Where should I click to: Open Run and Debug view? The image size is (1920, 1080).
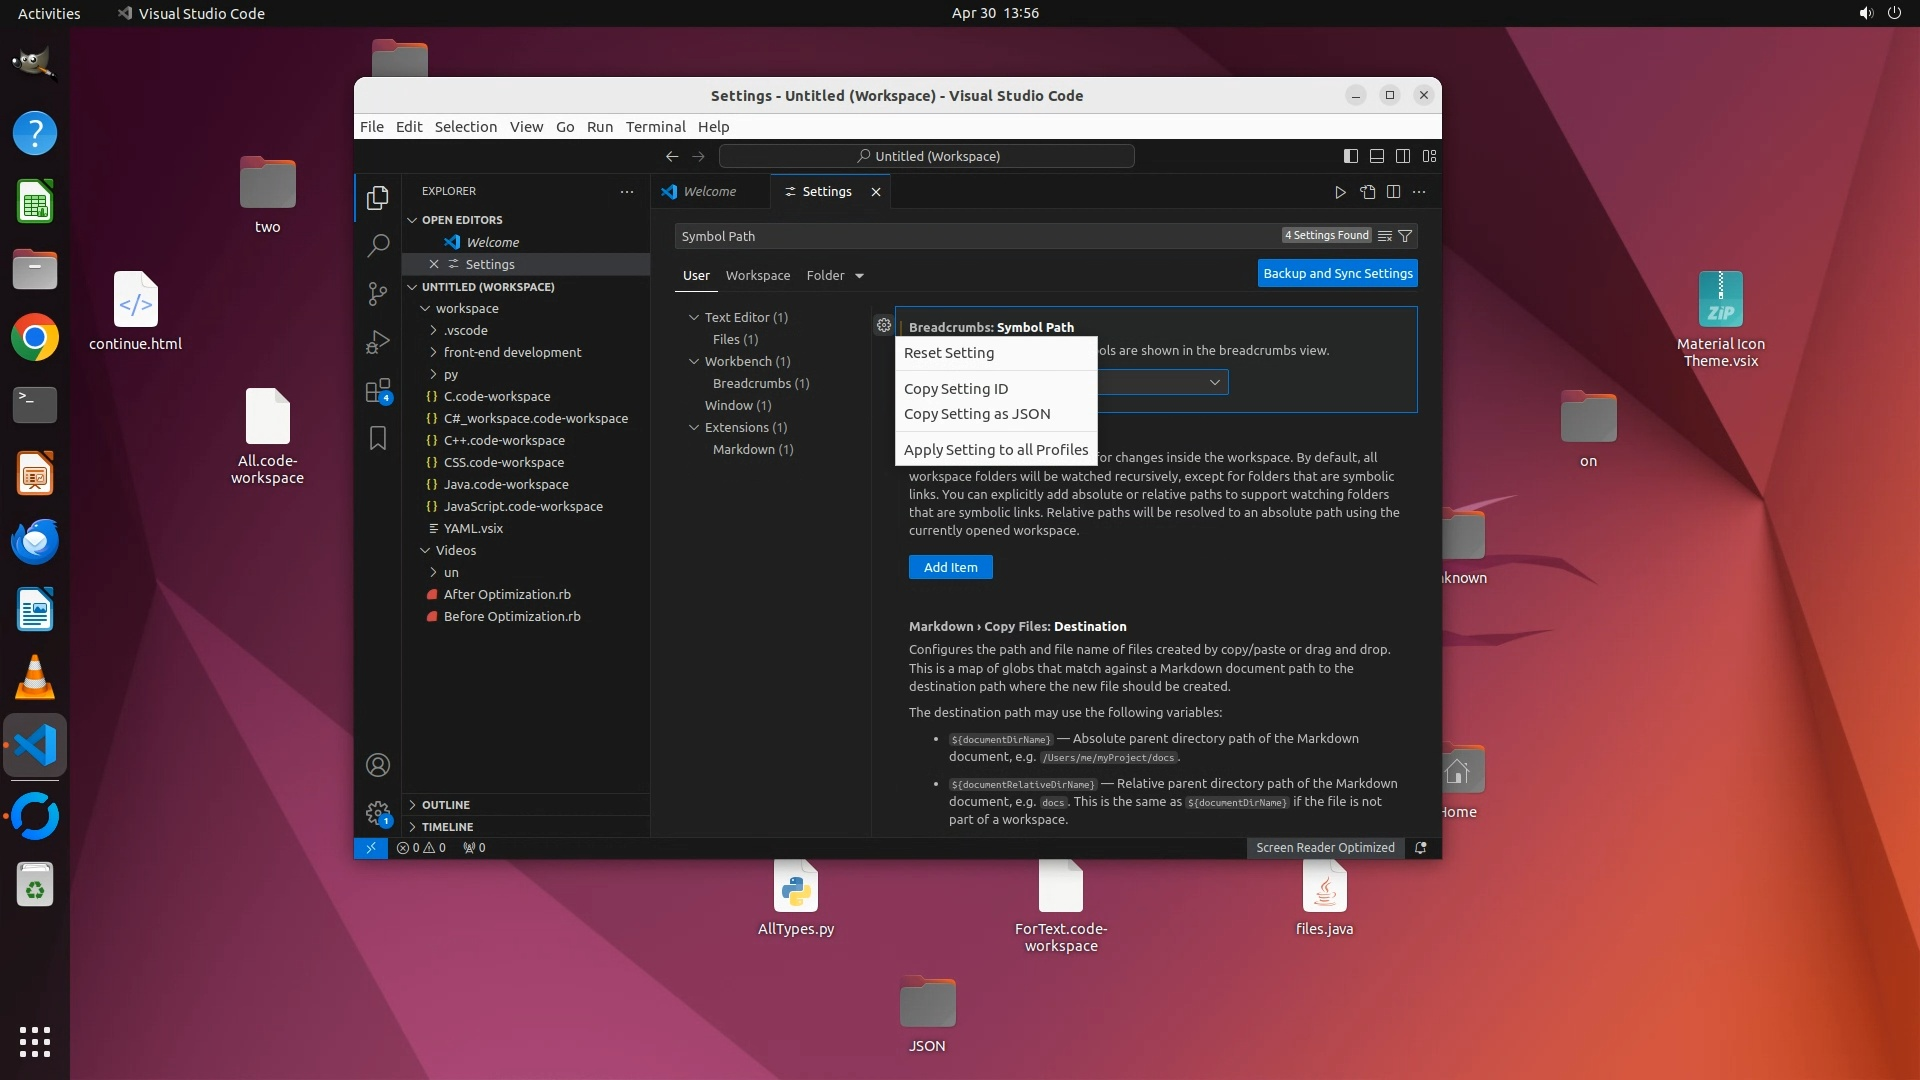[378, 342]
